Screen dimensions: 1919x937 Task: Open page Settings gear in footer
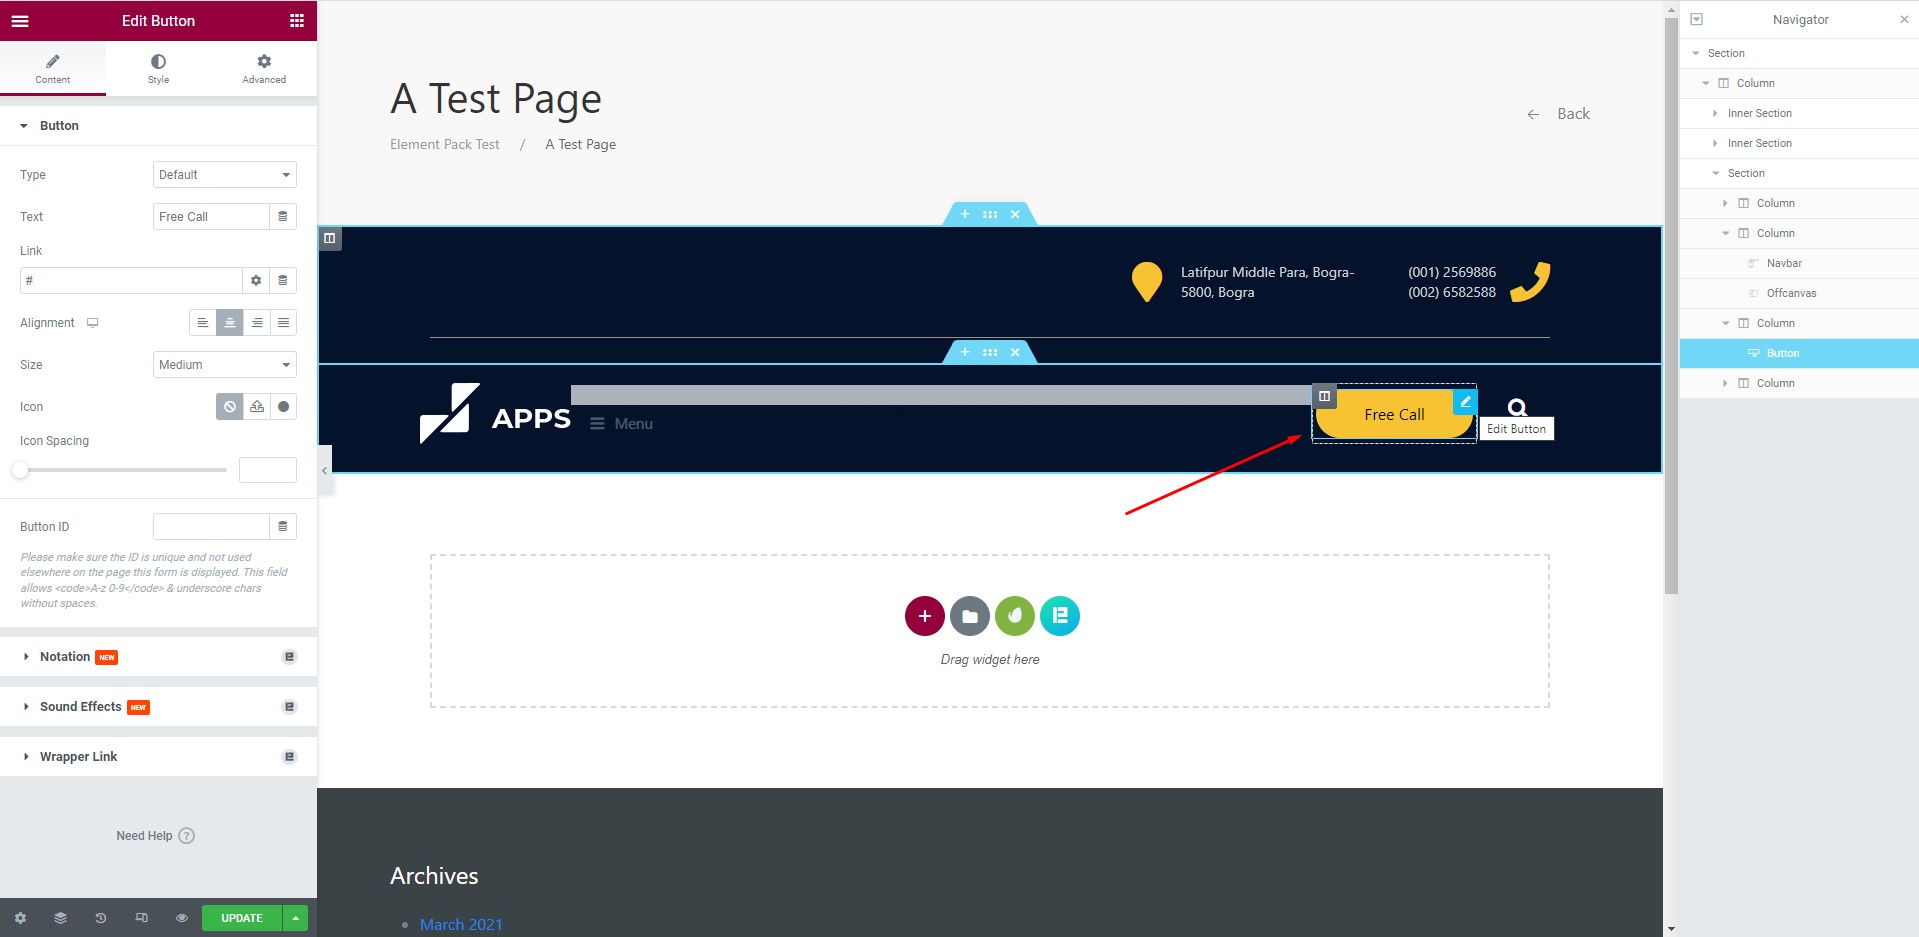[x=20, y=918]
